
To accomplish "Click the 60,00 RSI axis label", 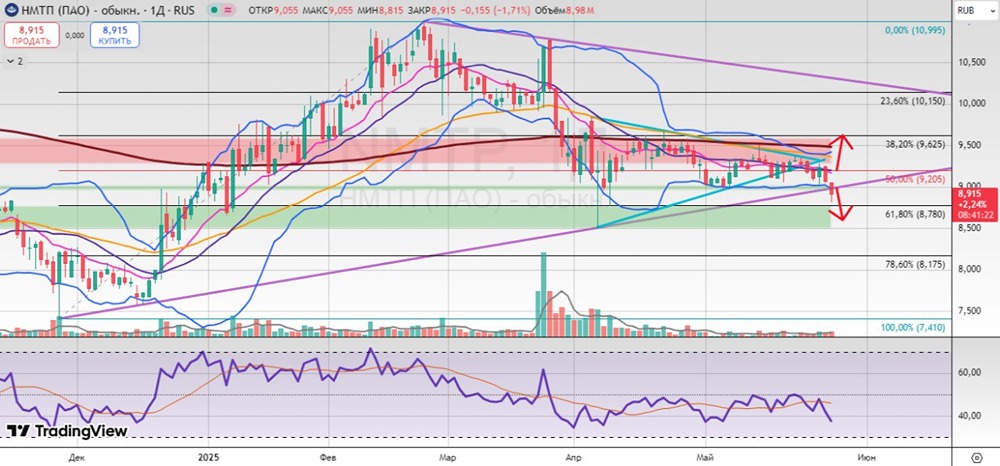I will click(x=968, y=374).
